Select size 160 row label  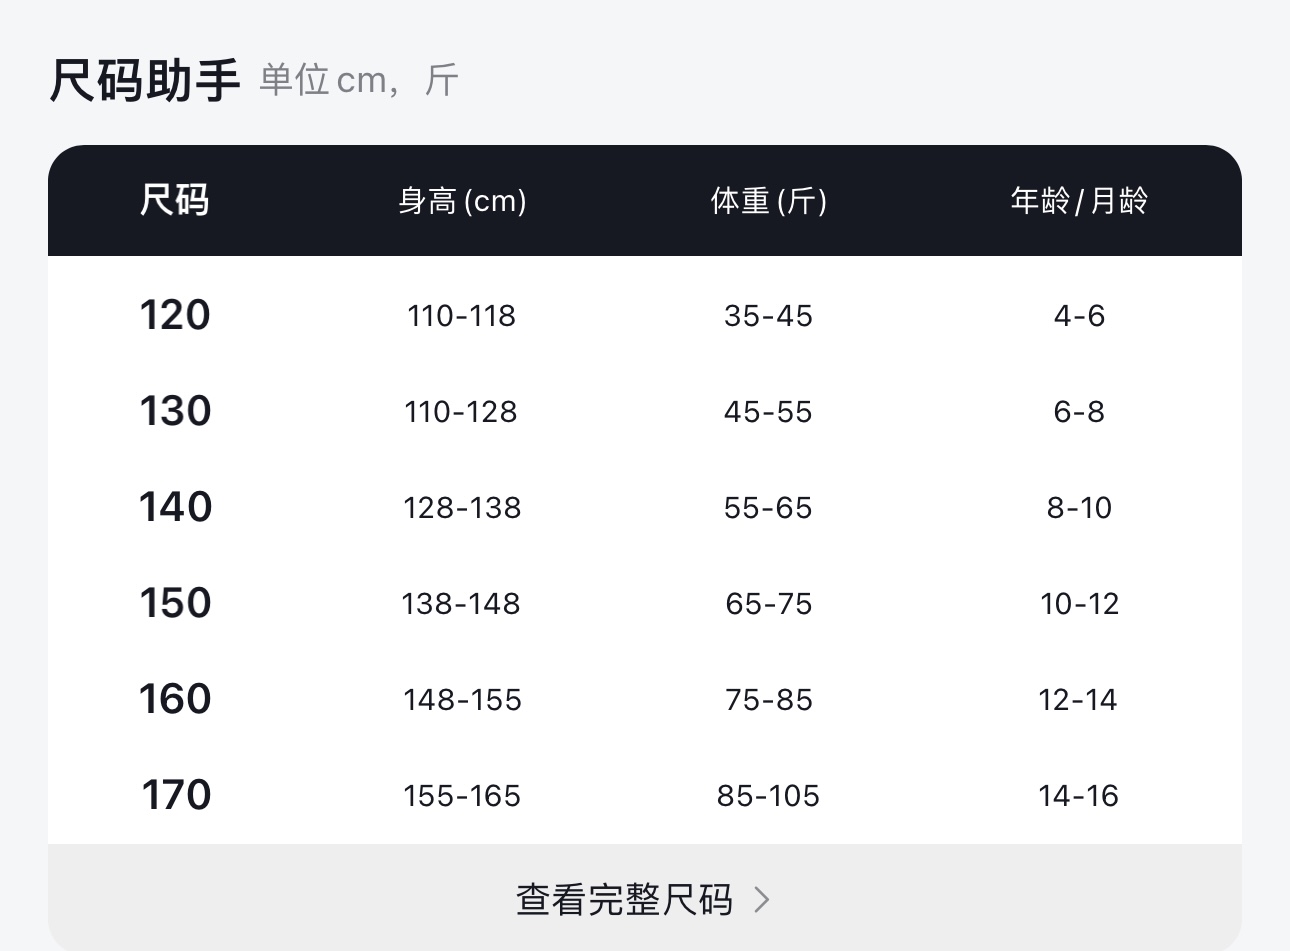point(175,699)
